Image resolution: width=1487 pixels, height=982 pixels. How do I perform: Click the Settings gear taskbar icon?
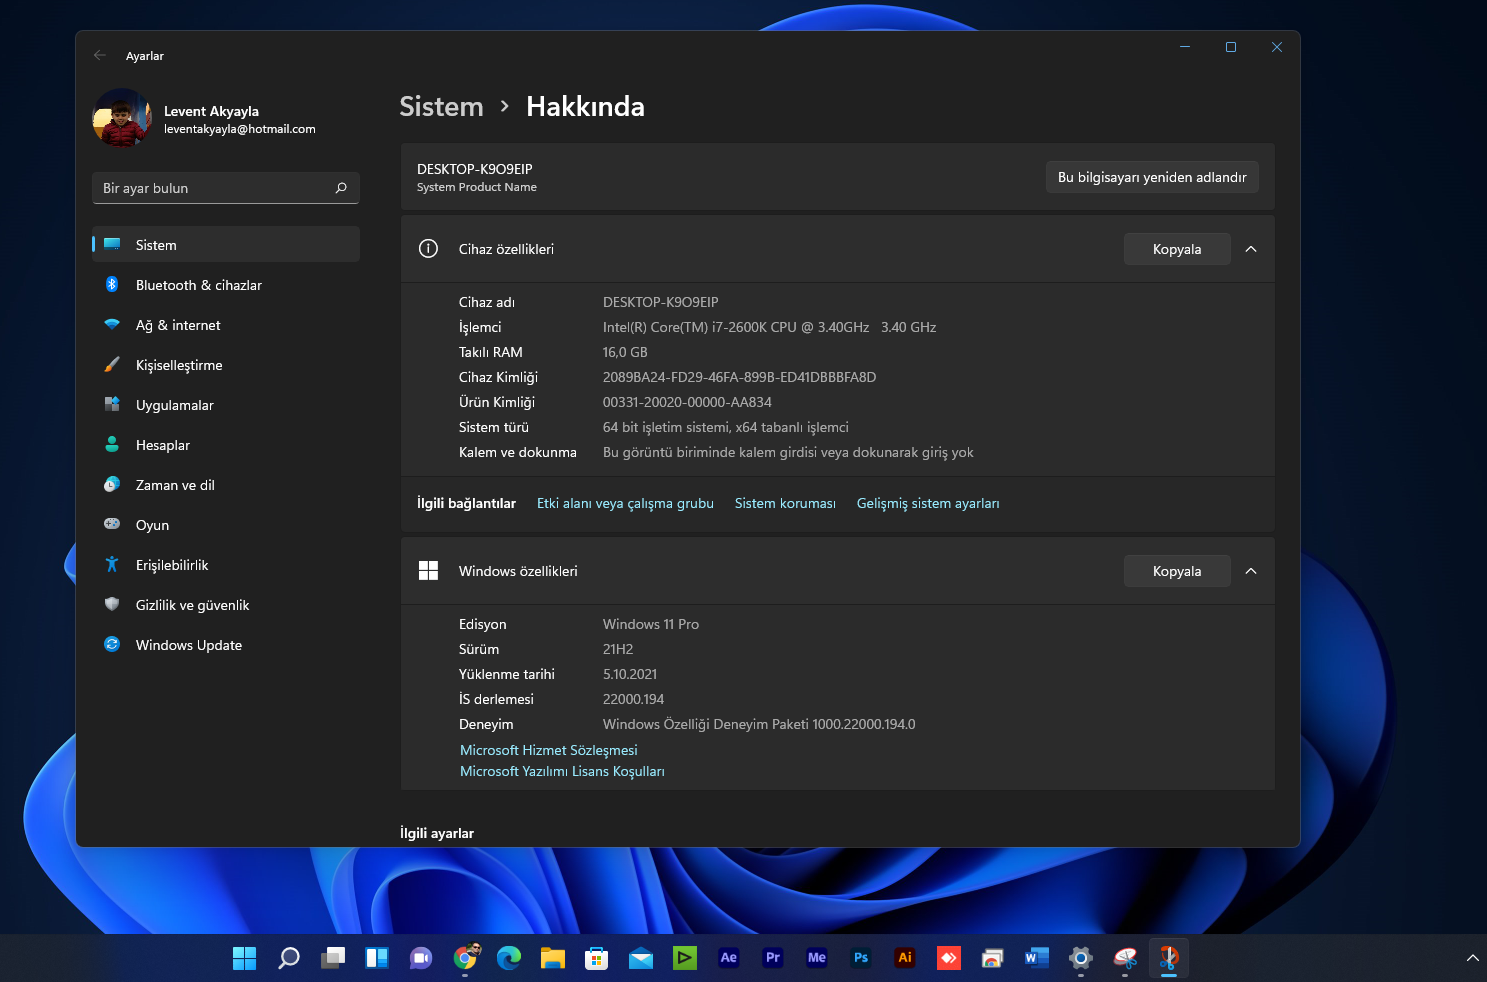tap(1081, 958)
